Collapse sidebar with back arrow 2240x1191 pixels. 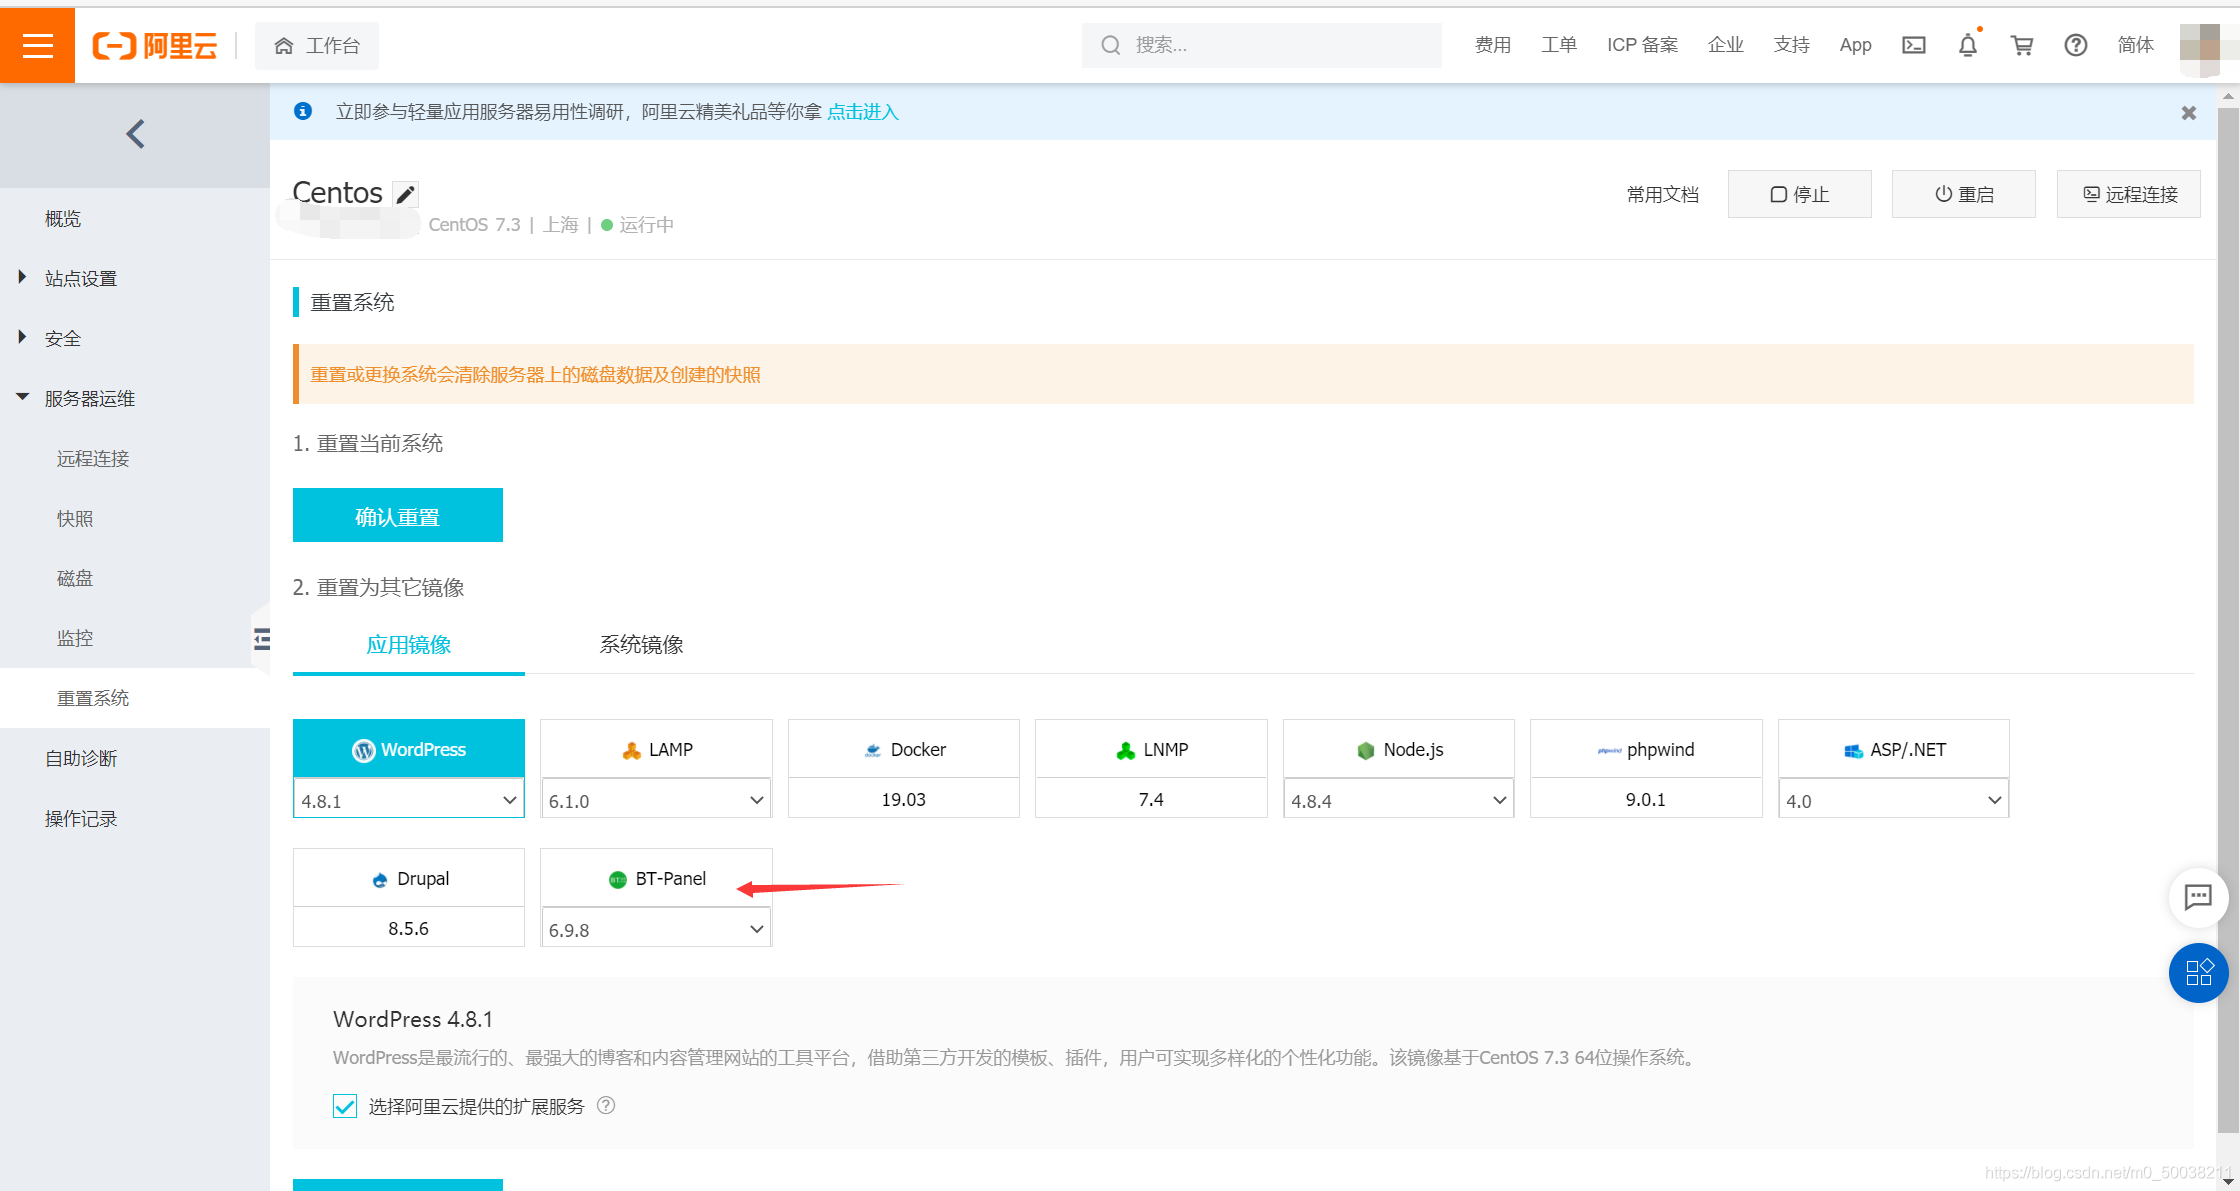click(135, 134)
